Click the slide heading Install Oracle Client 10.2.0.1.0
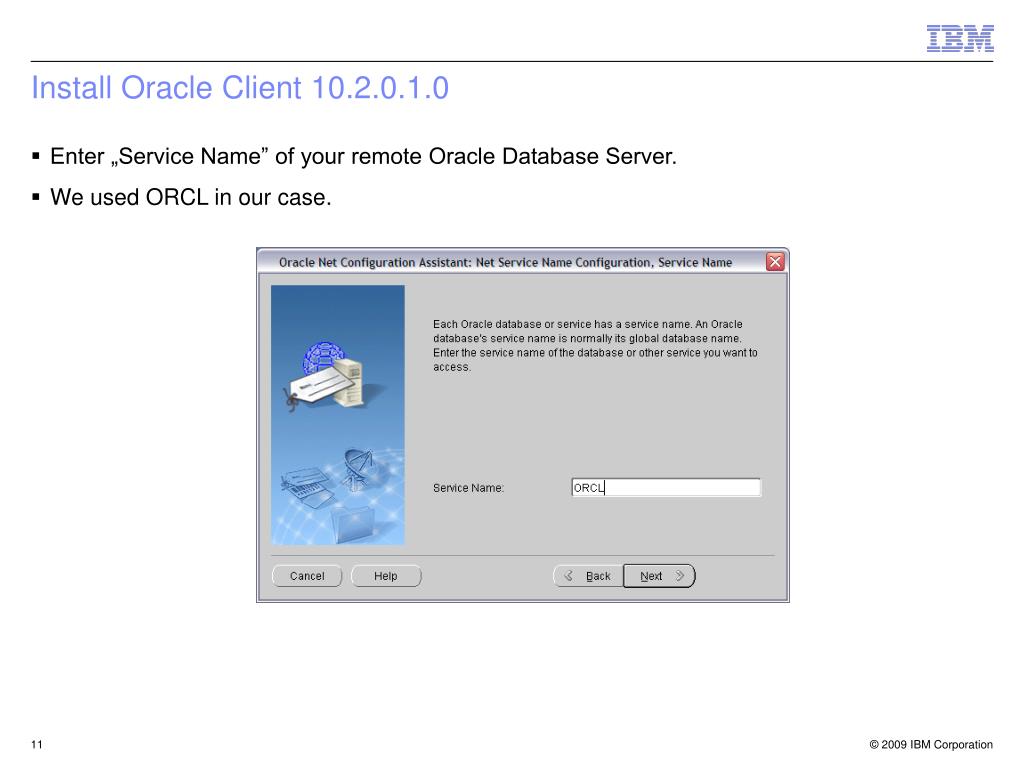 click(240, 88)
